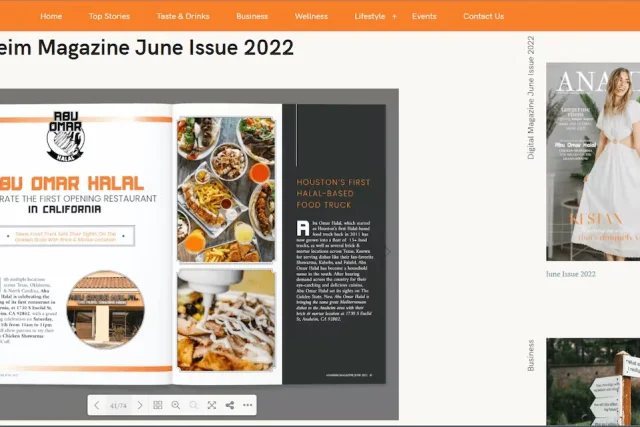Open the Top Stories menu item
The height and width of the screenshot is (427, 640).
click(109, 16)
